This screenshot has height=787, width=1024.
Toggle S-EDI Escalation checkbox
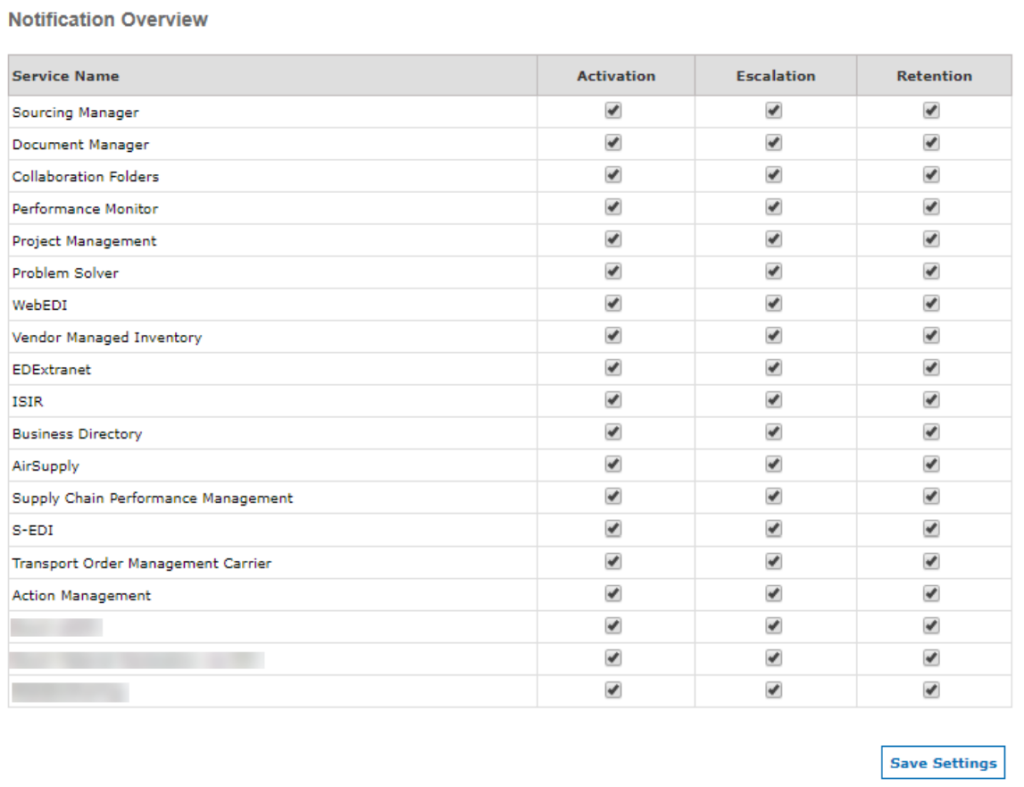(x=773, y=528)
